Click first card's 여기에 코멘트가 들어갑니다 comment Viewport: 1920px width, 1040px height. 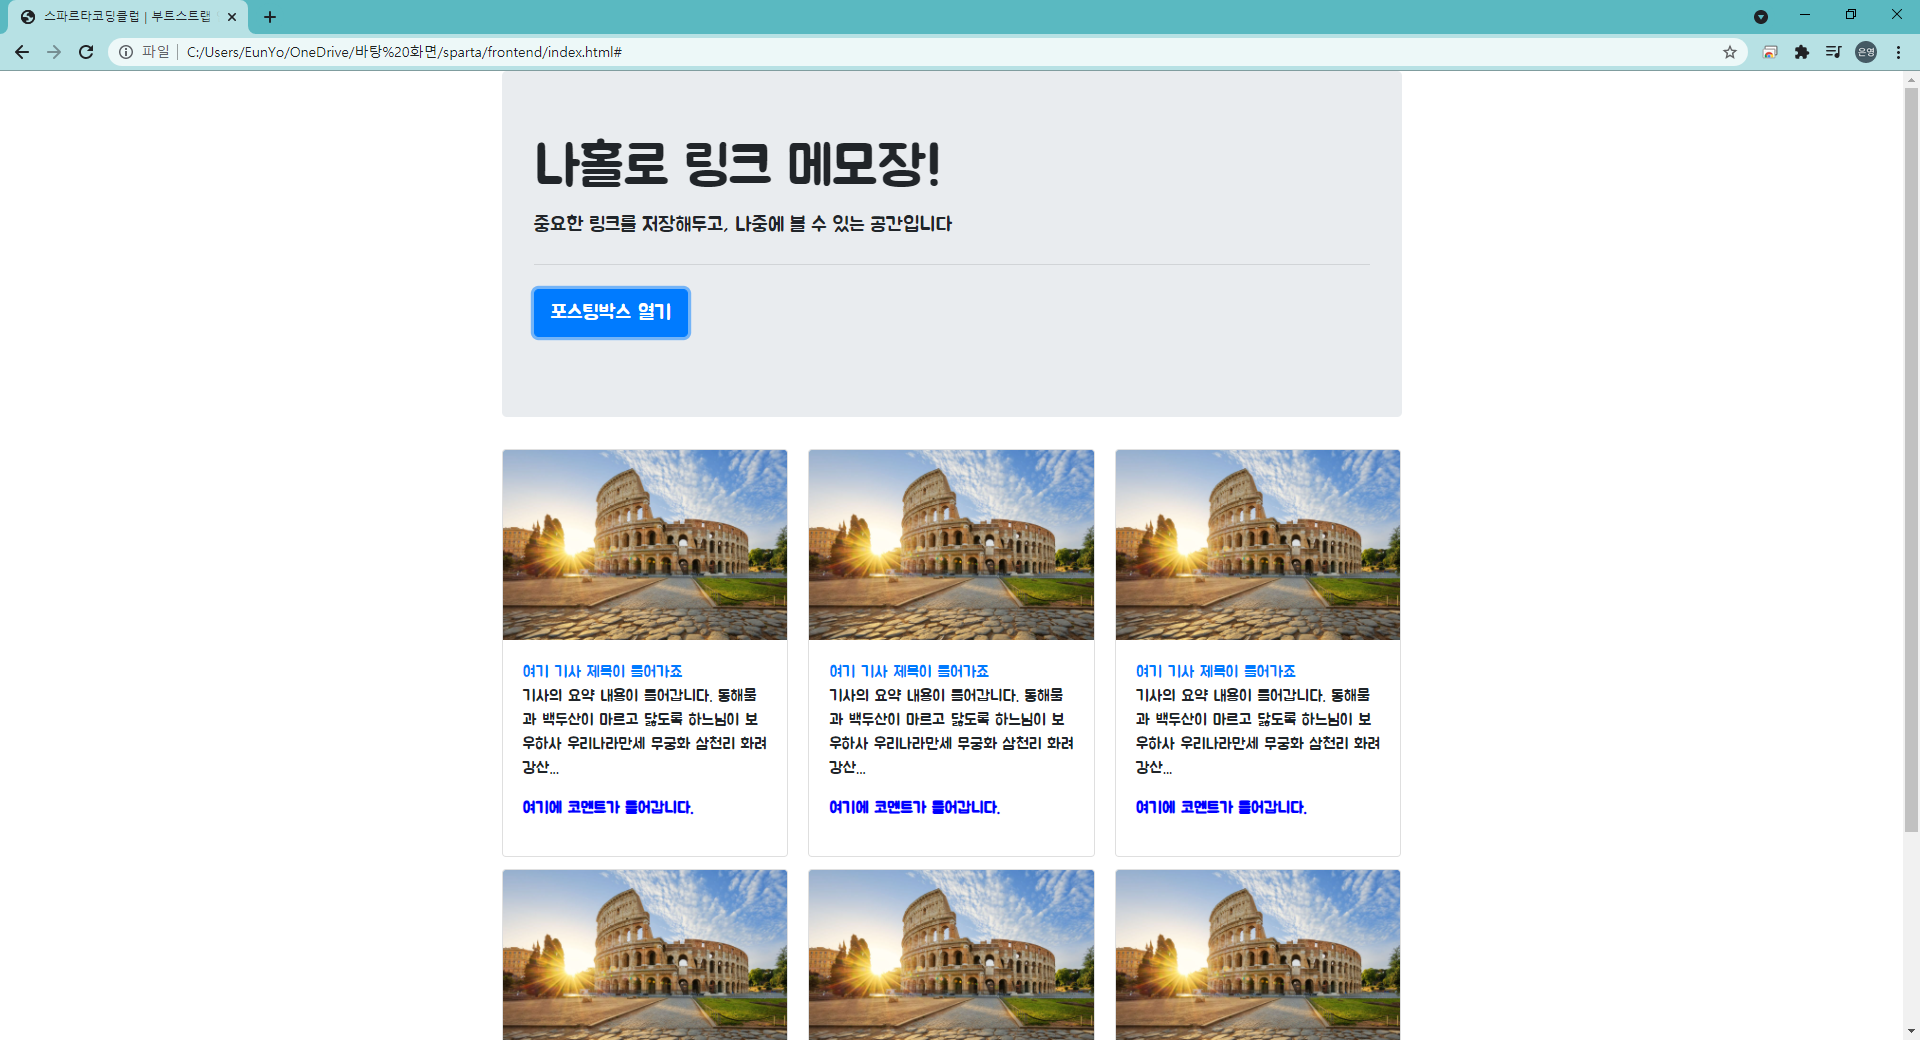click(608, 807)
